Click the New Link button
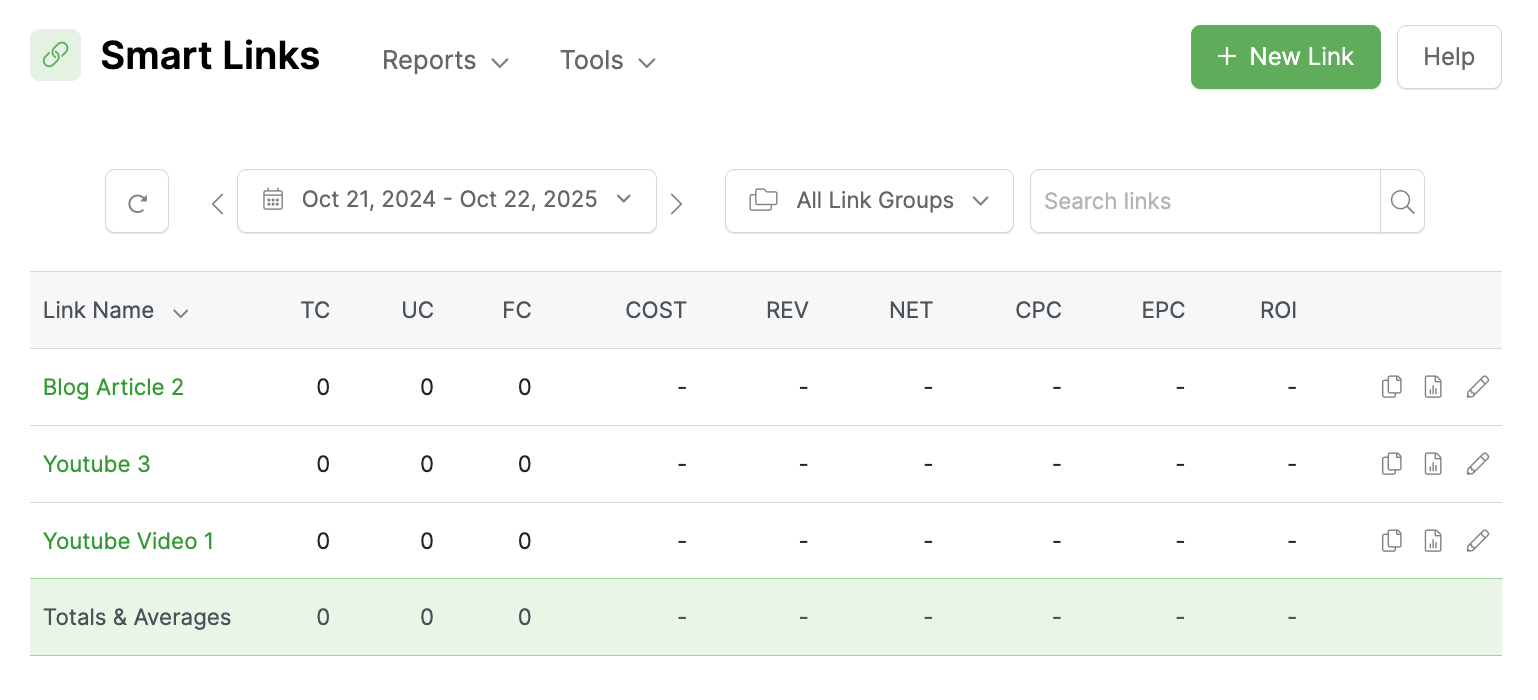This screenshot has height=700, width=1538. [1285, 57]
